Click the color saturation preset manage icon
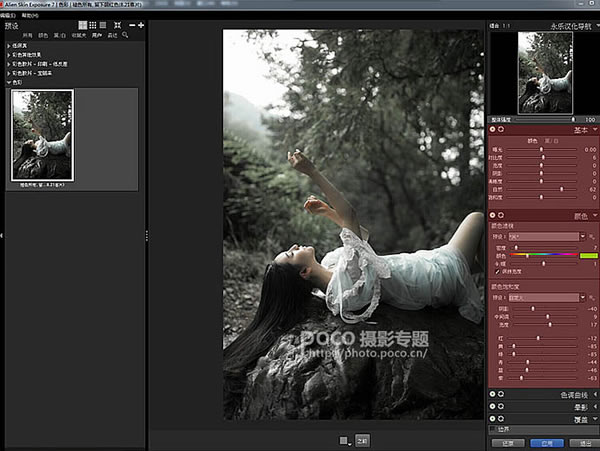Viewport: 600px width, 451px height. [x=592, y=298]
